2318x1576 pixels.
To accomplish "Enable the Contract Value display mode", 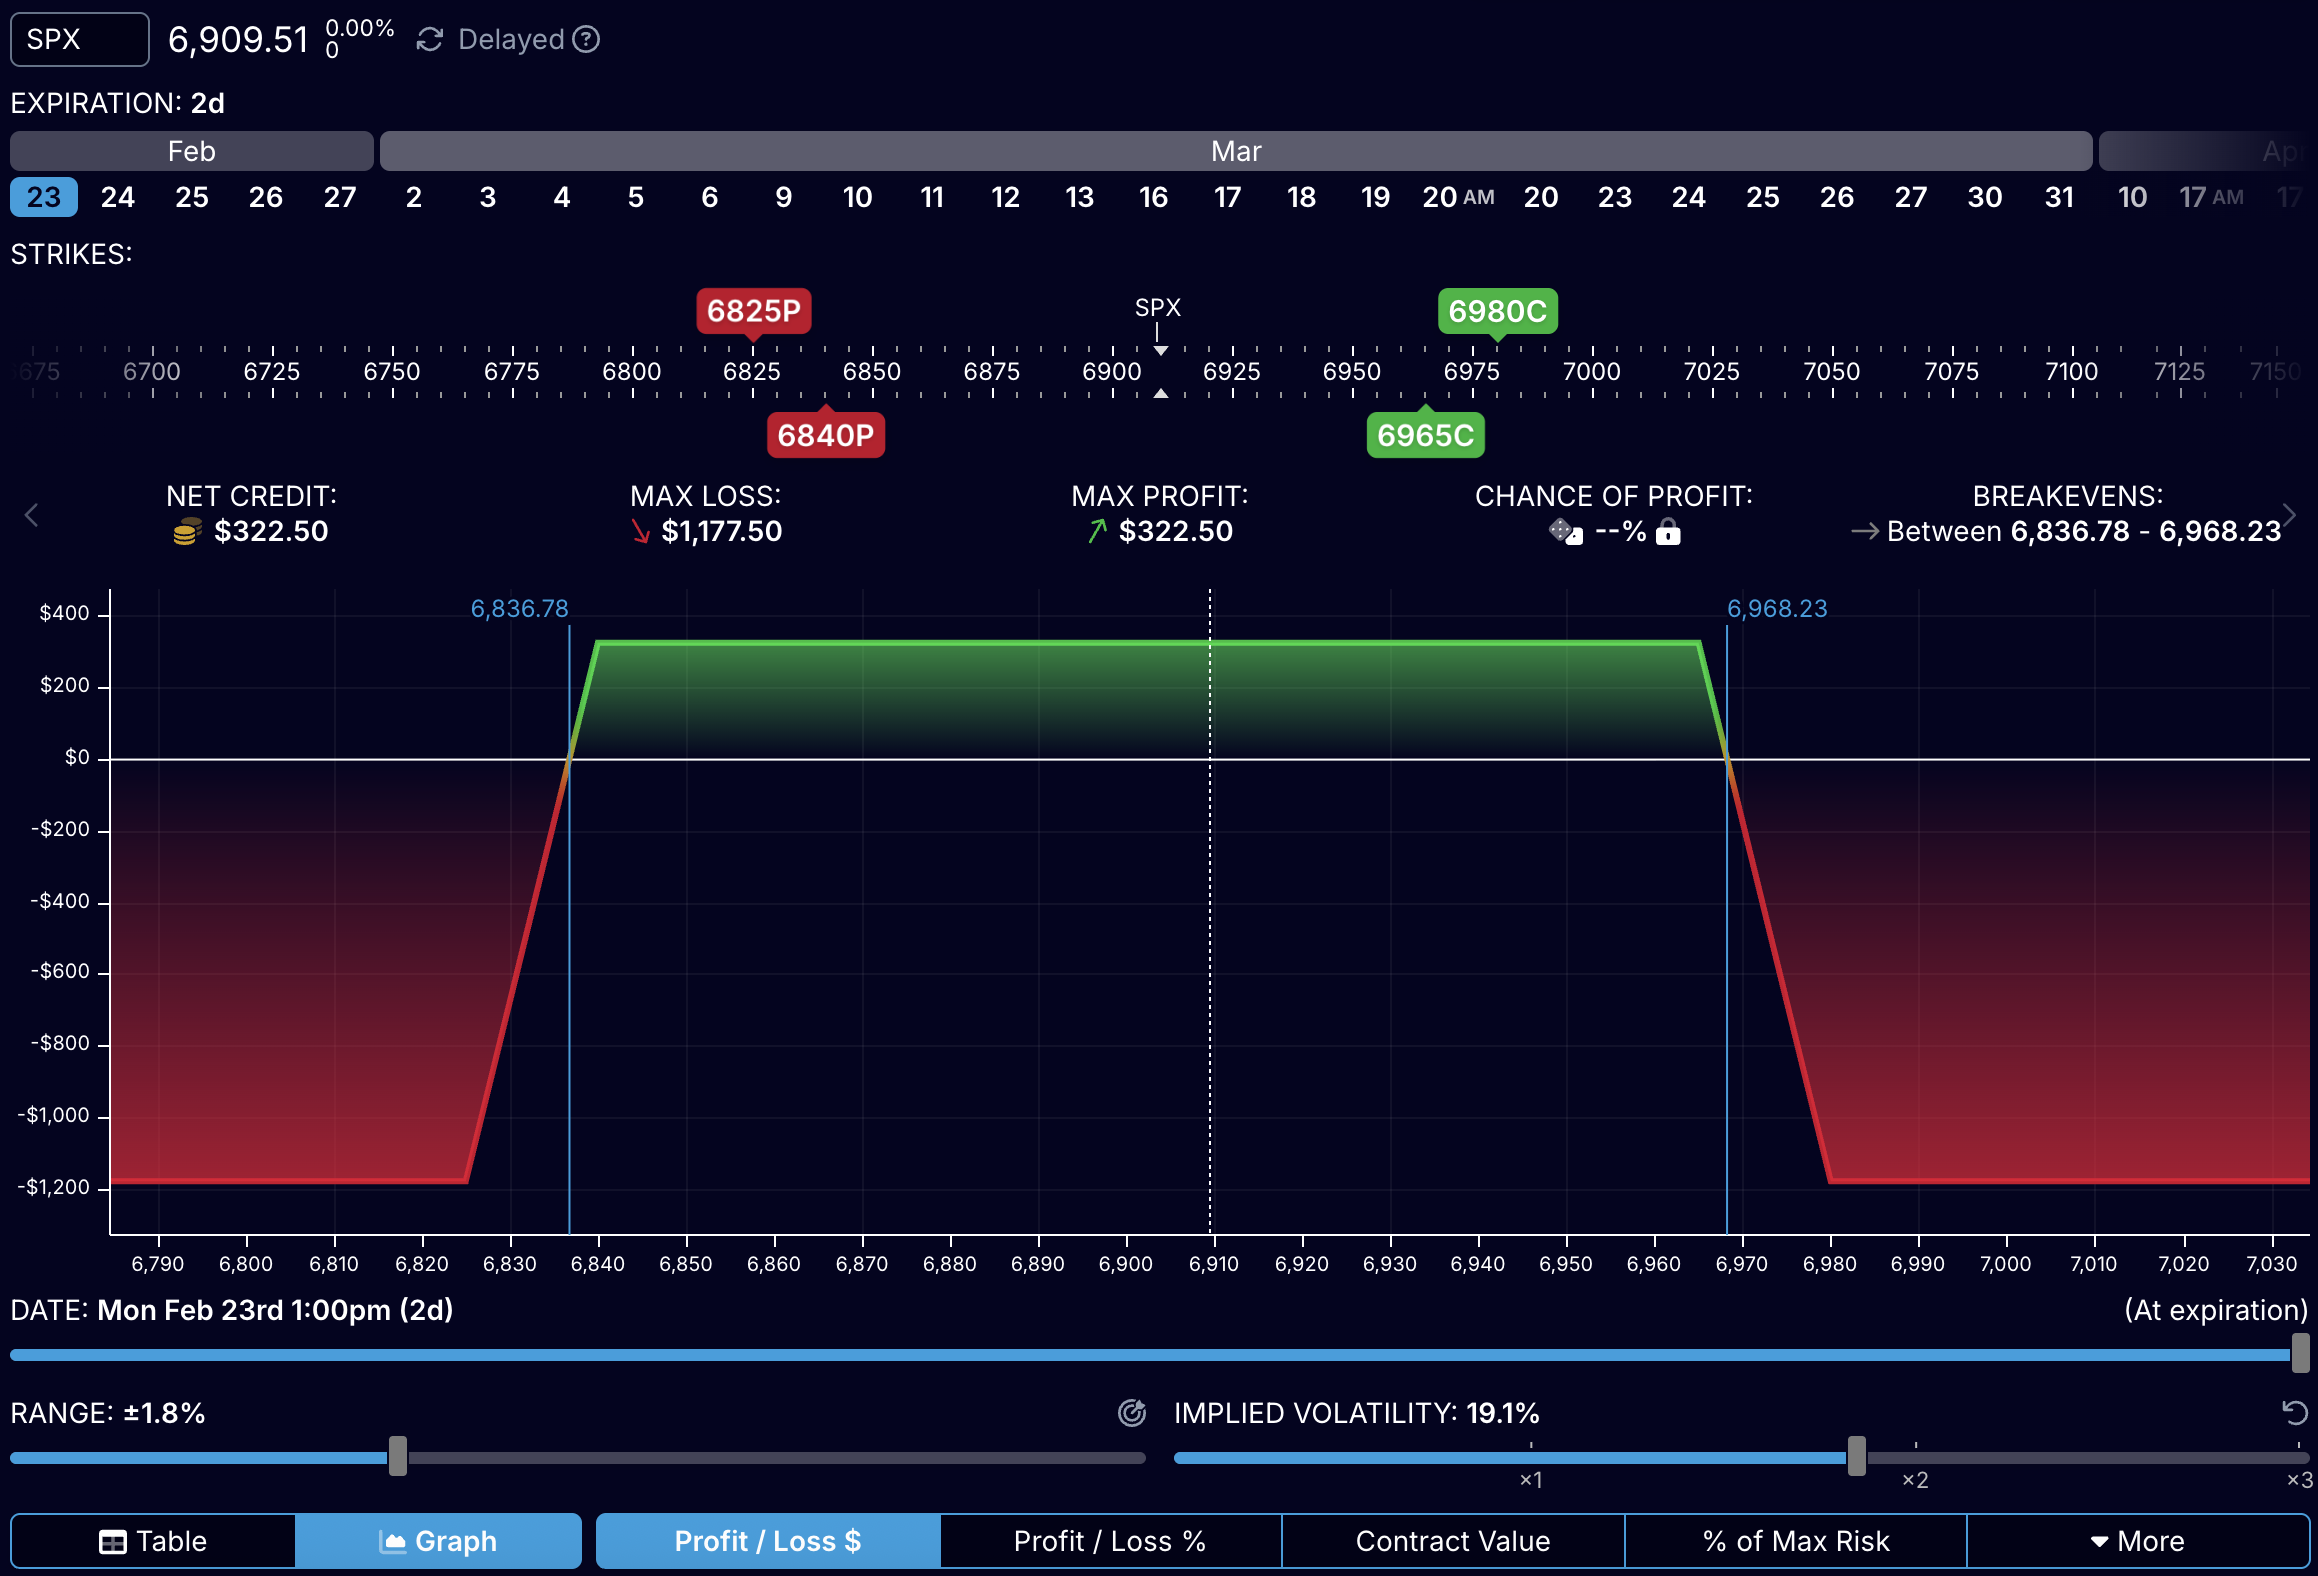I will [x=1452, y=1541].
